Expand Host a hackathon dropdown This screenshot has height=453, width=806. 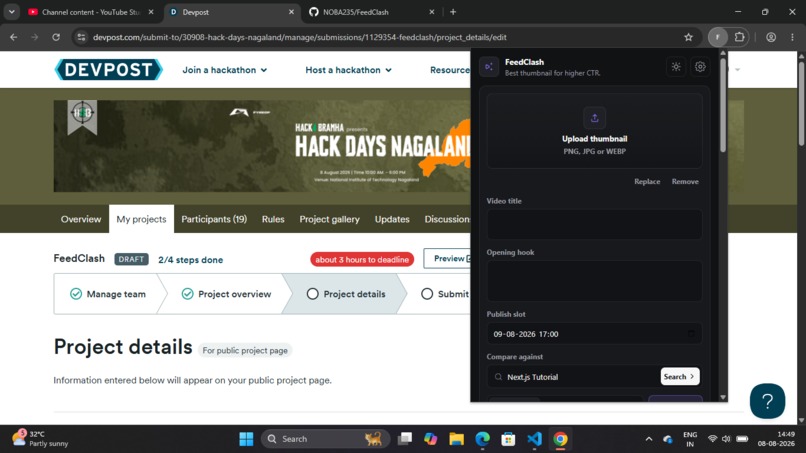click(349, 70)
